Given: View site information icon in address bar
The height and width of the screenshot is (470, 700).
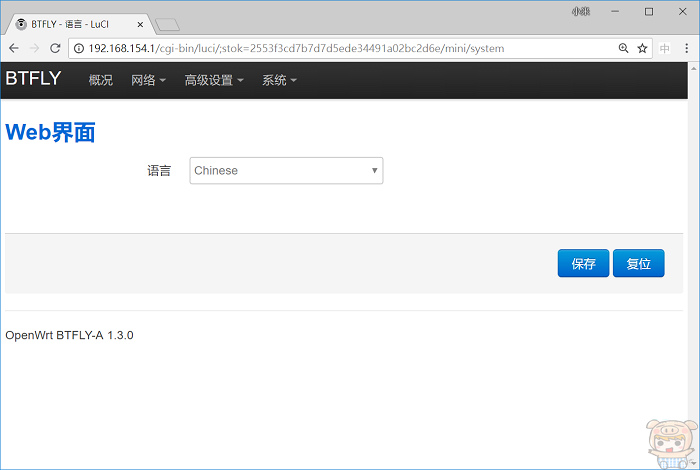Looking at the screenshot, I should coord(79,48).
